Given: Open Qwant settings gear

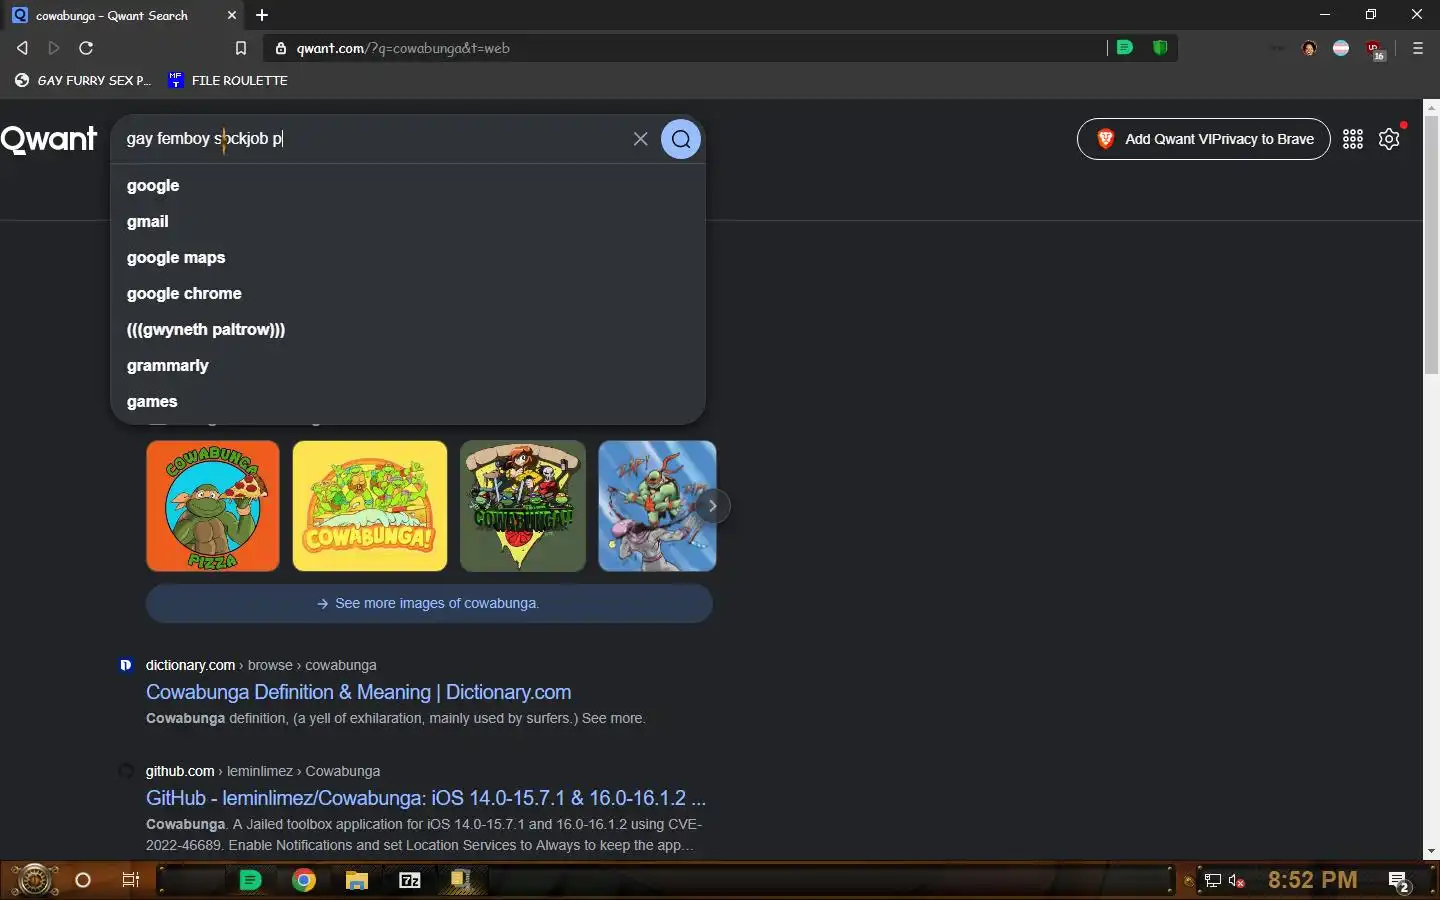Looking at the screenshot, I should (1389, 139).
